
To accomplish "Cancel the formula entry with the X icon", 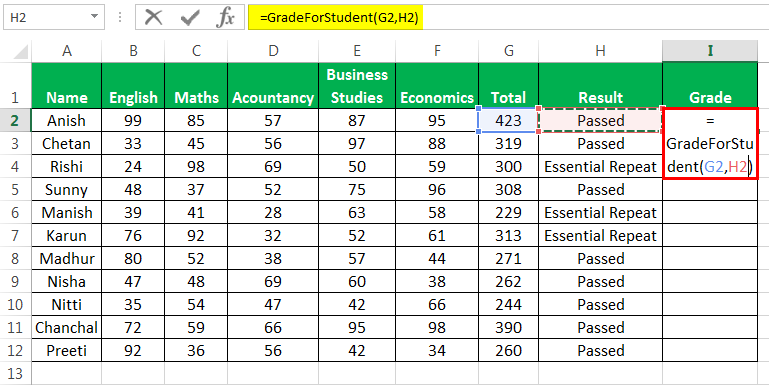I will (x=154, y=18).
